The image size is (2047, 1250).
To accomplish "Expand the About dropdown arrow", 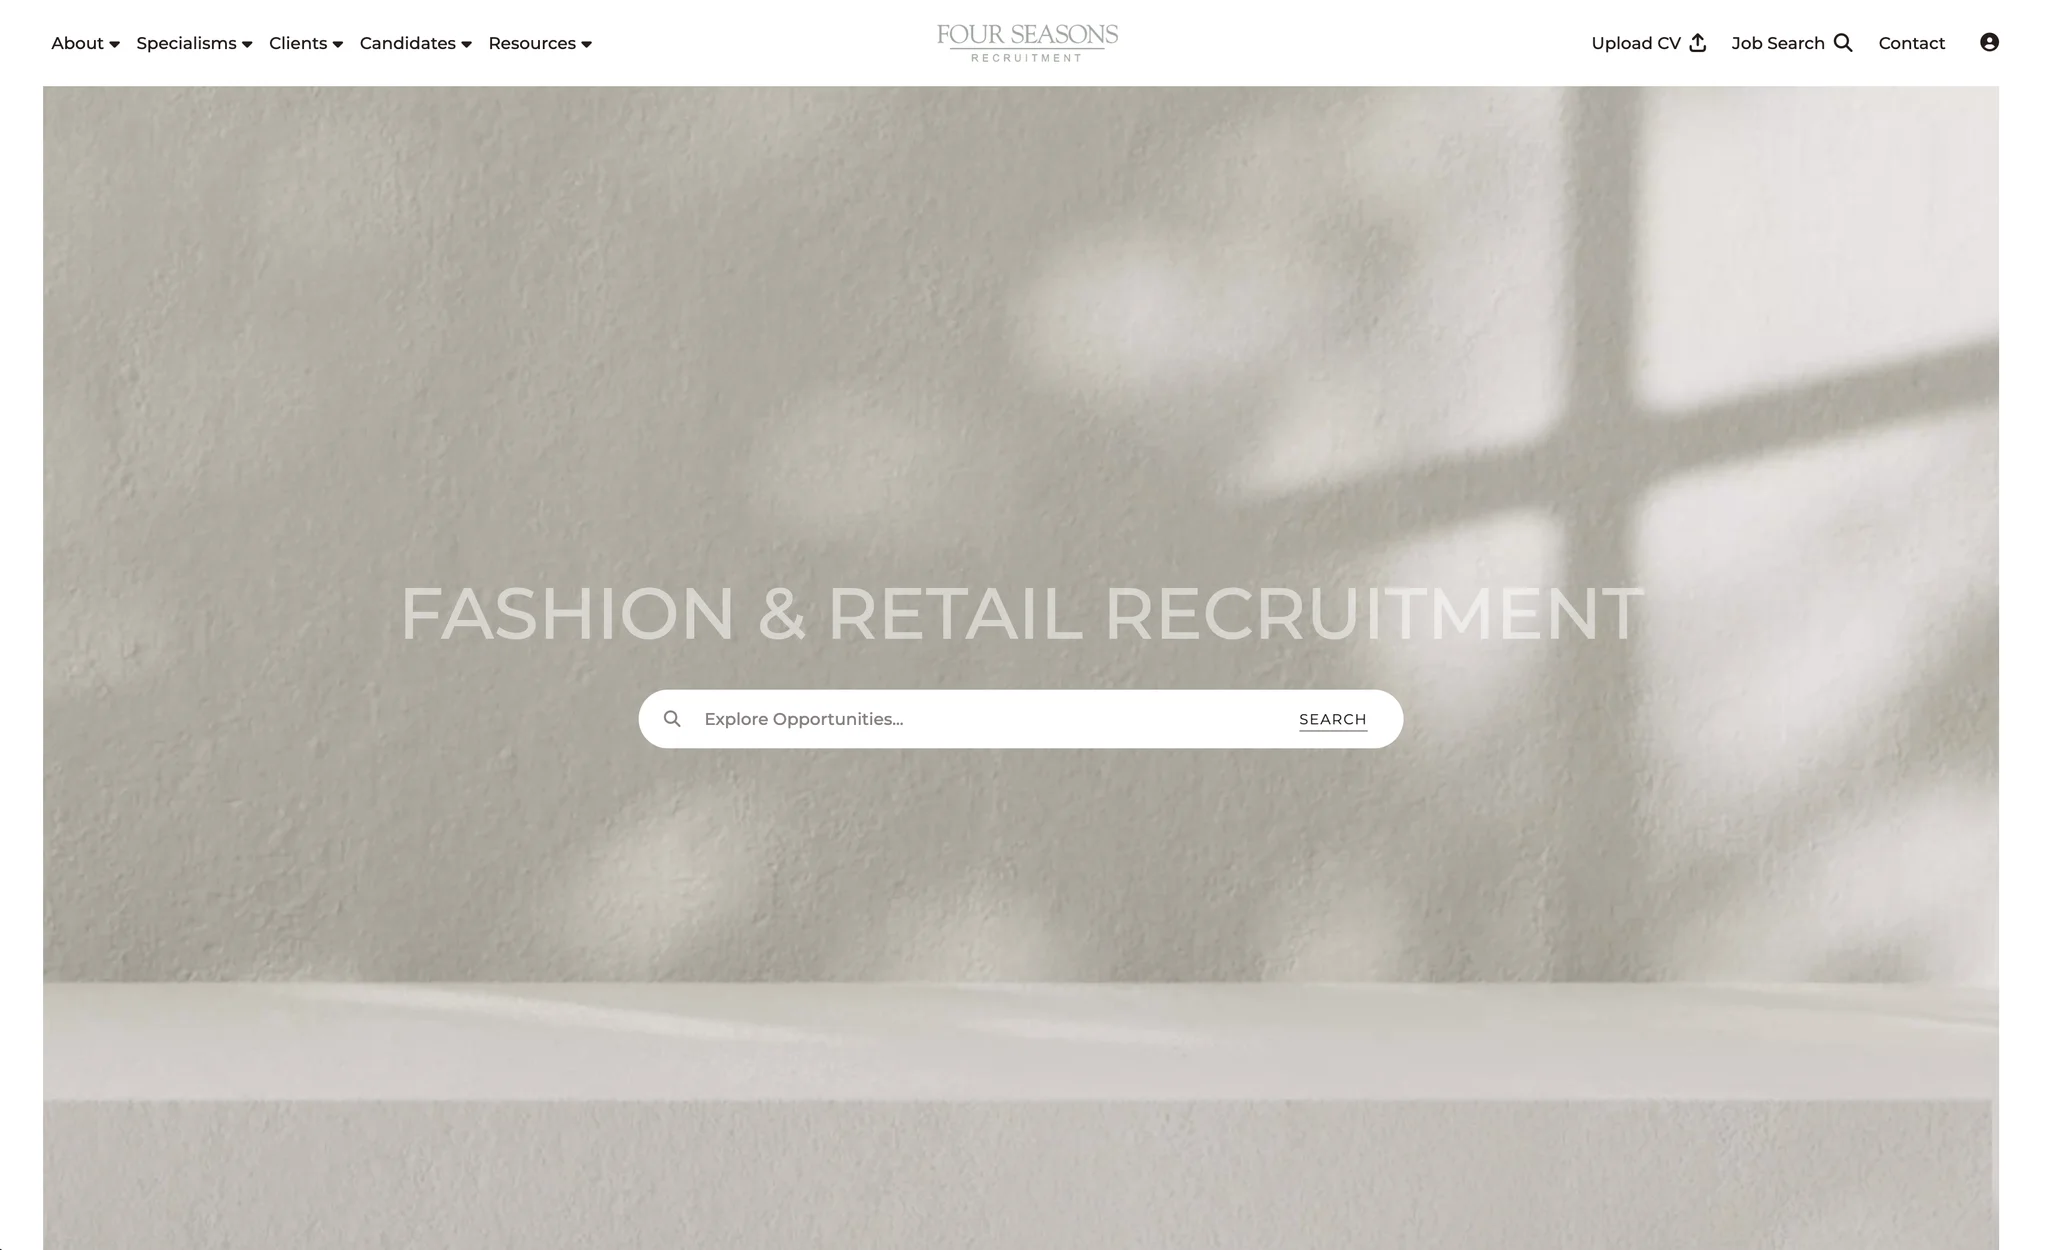I will point(114,44).
